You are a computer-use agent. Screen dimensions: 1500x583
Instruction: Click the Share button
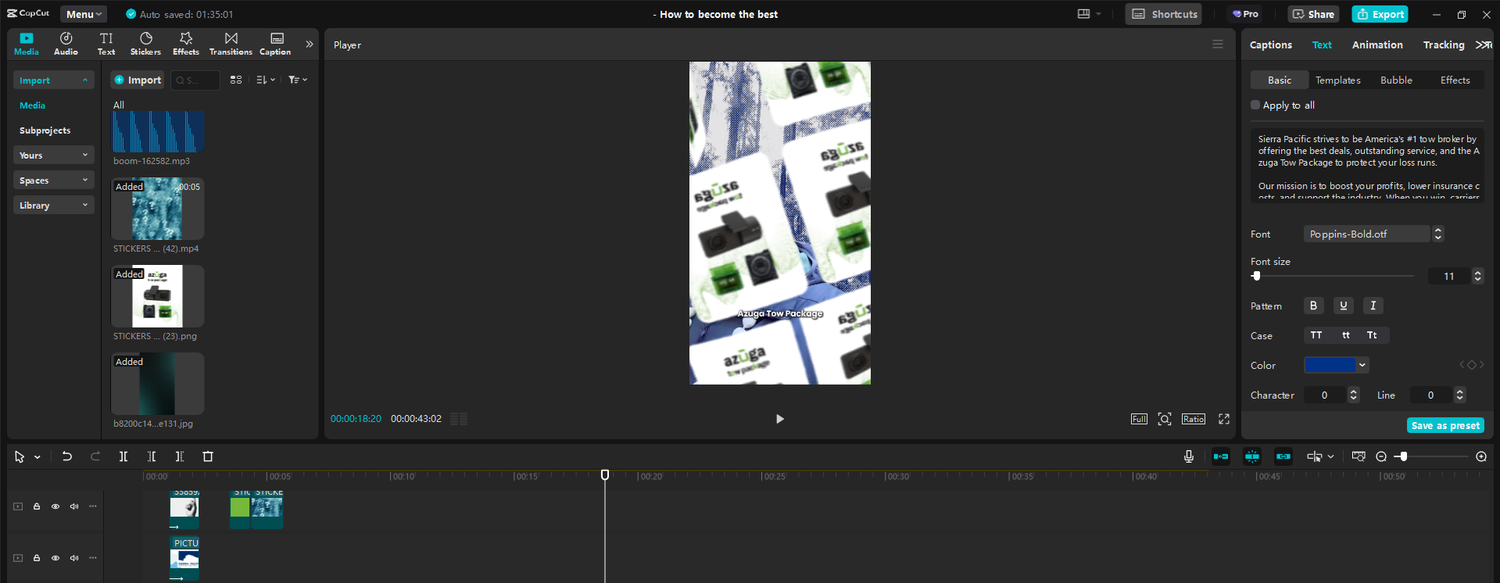pyautogui.click(x=1313, y=14)
